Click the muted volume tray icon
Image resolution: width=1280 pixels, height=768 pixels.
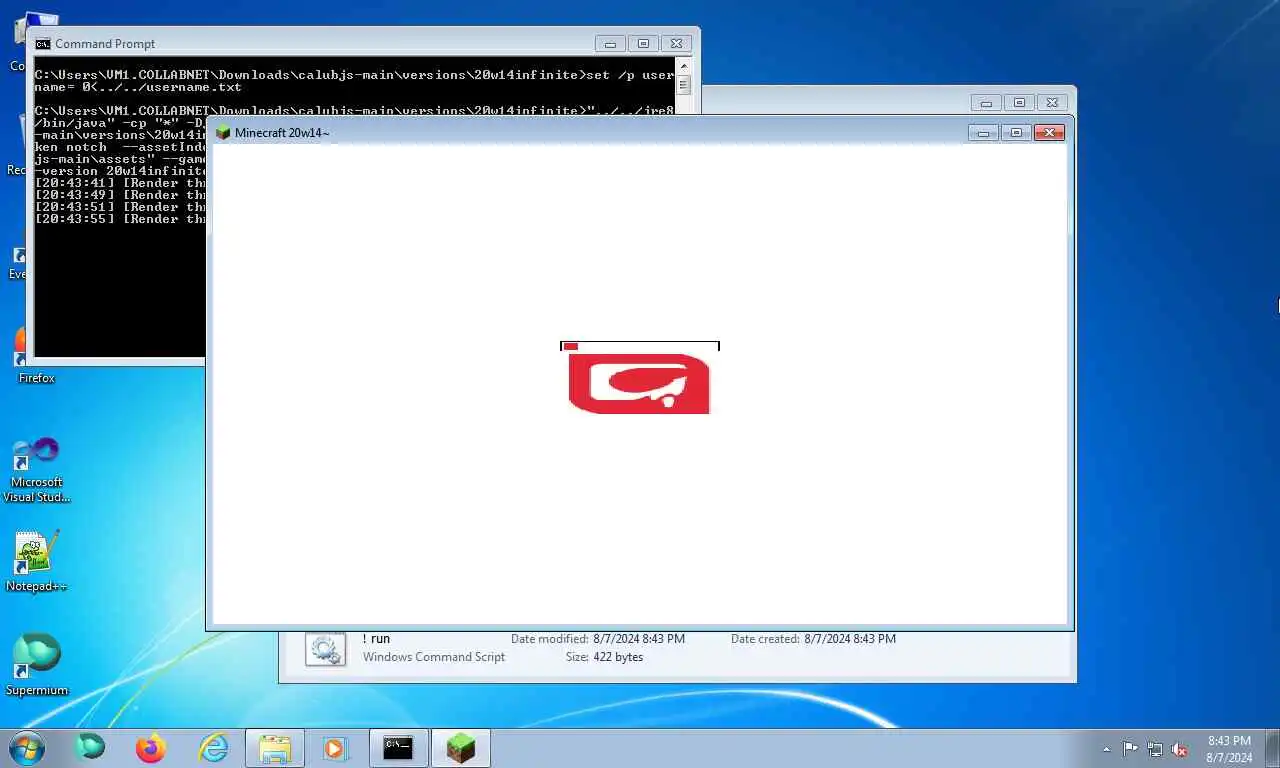tap(1180, 749)
